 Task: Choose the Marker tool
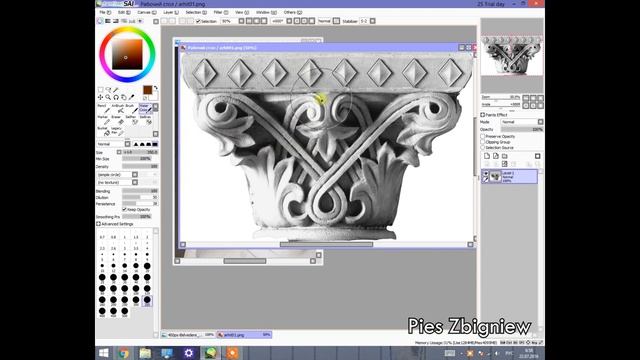[x=104, y=120]
